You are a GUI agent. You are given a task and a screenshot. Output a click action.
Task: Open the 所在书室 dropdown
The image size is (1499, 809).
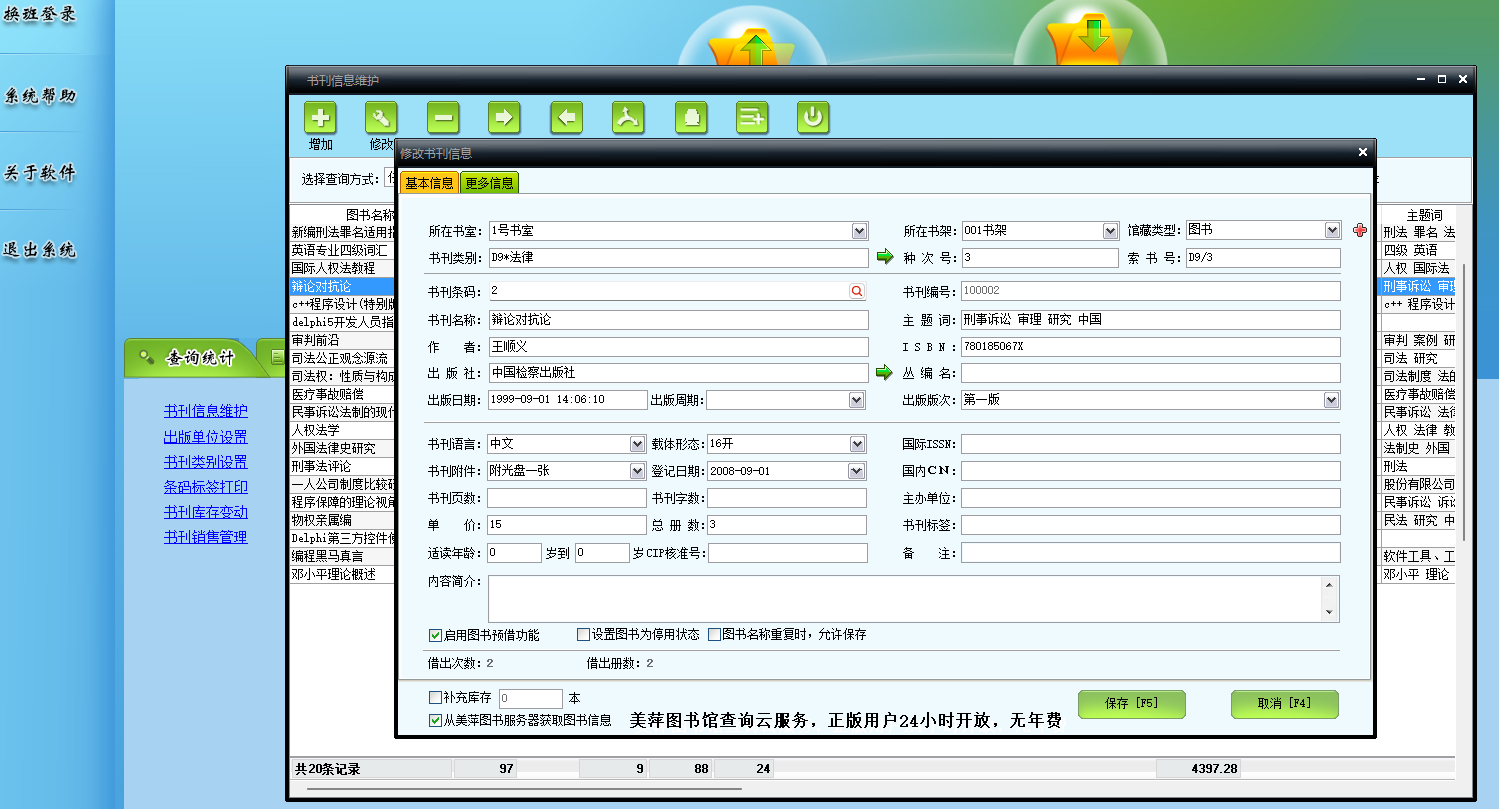(859, 231)
